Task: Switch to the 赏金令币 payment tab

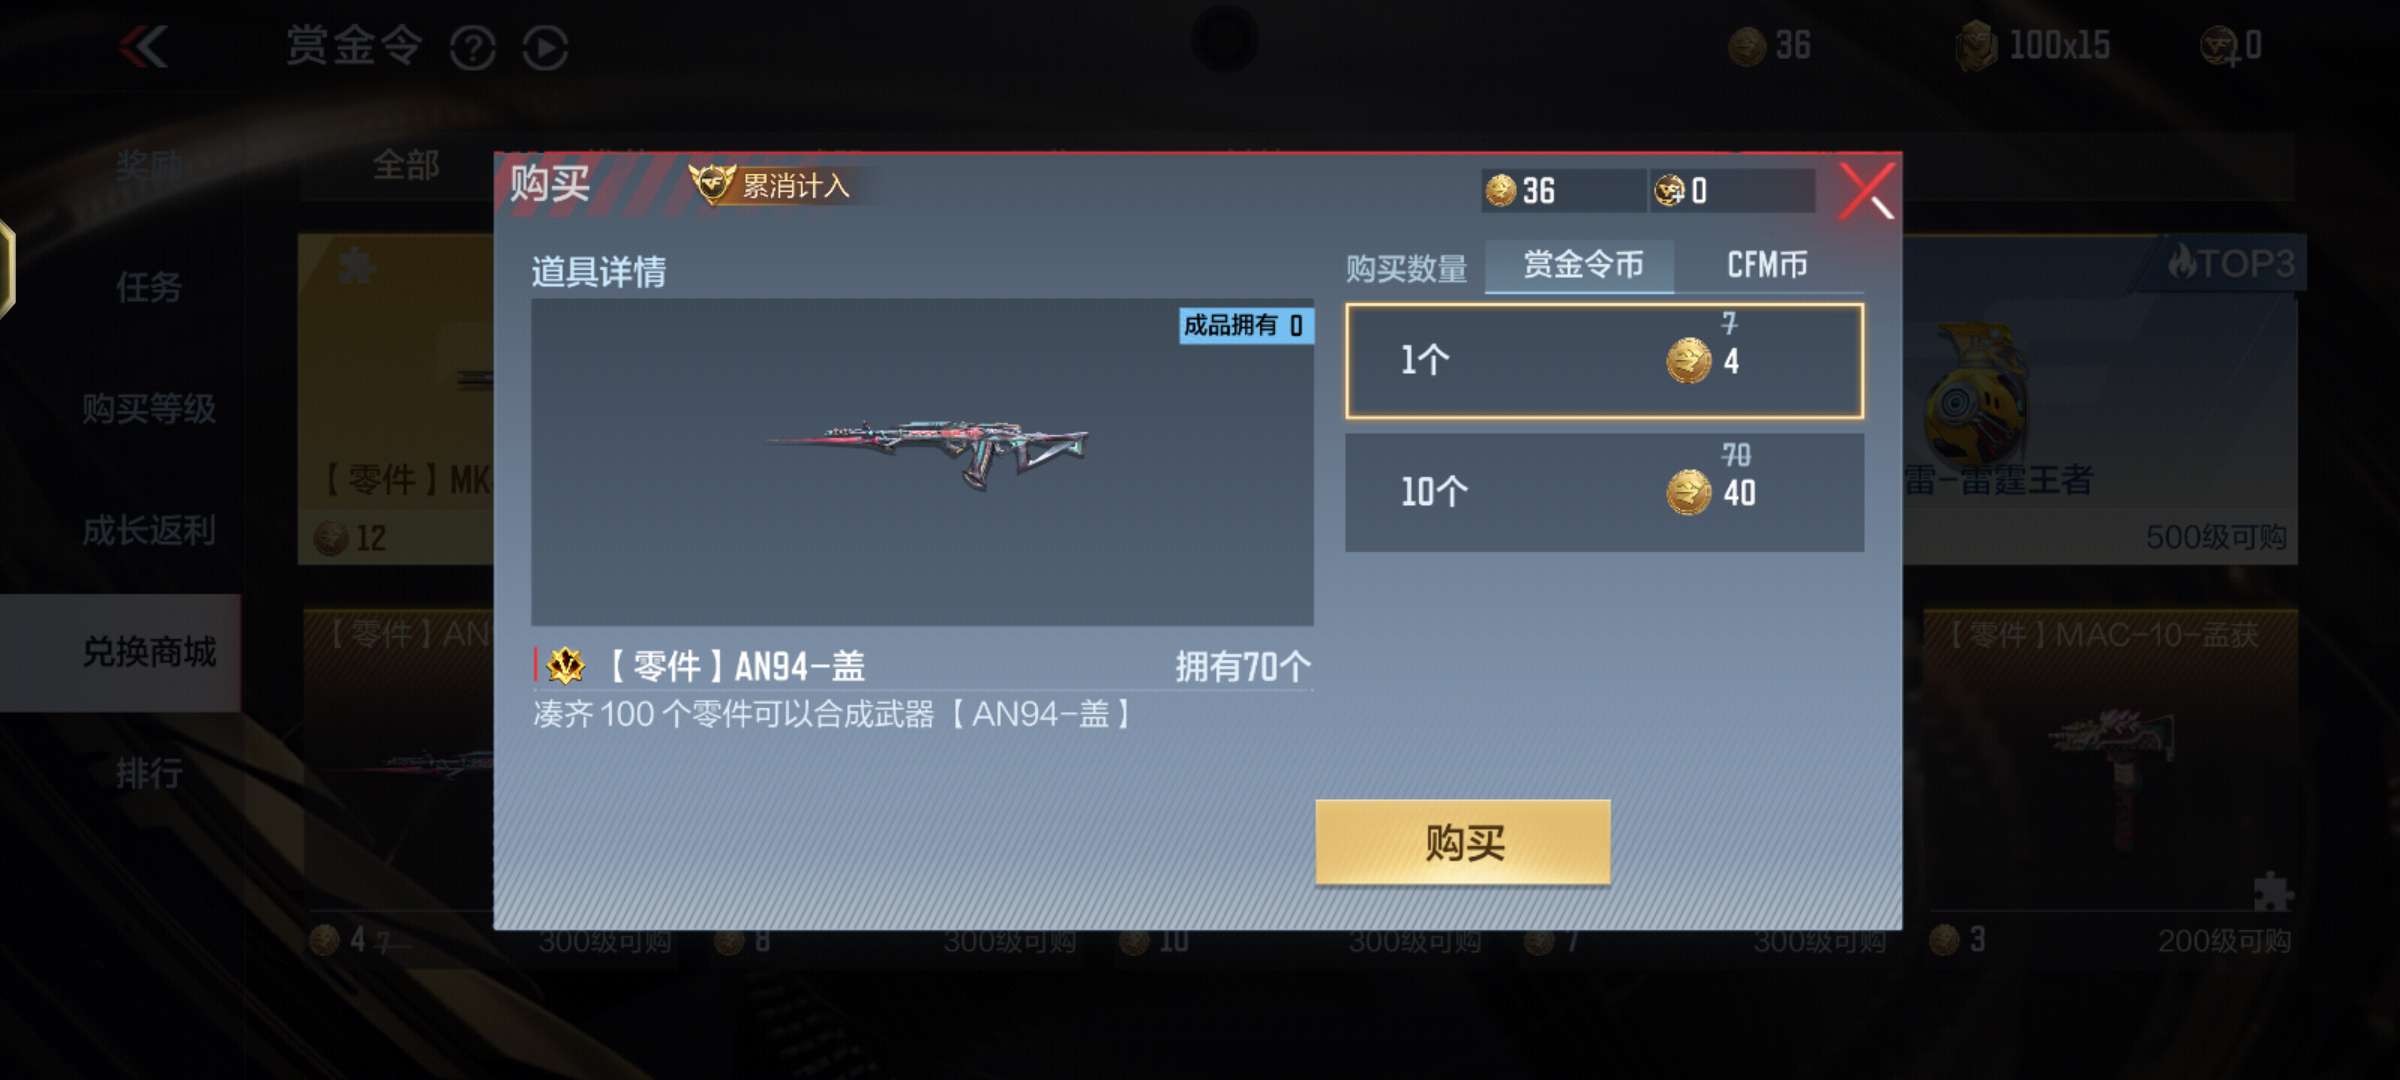Action: 1581,265
